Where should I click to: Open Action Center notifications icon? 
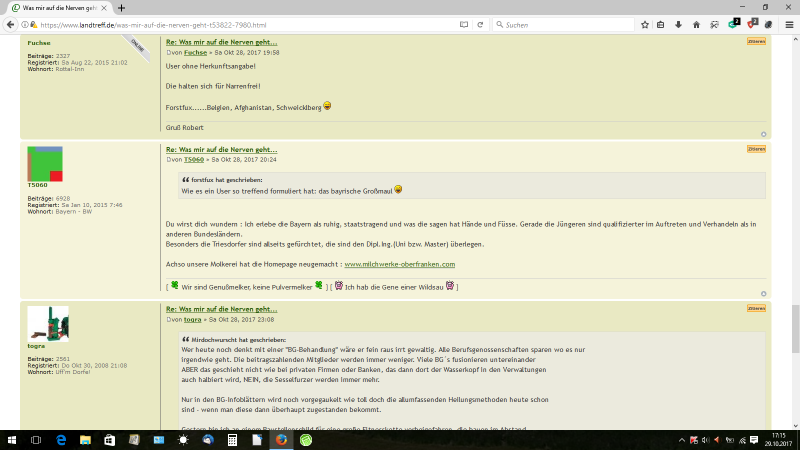754,440
